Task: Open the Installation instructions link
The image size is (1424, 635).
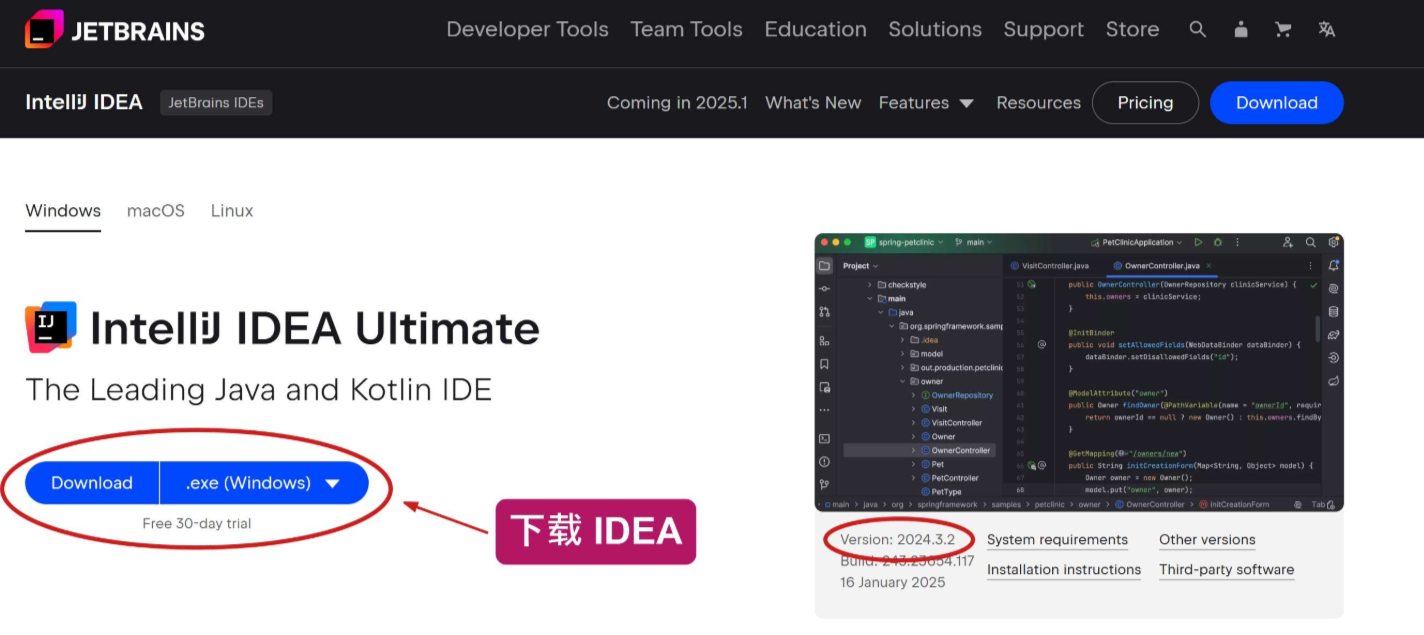Action: (1064, 570)
